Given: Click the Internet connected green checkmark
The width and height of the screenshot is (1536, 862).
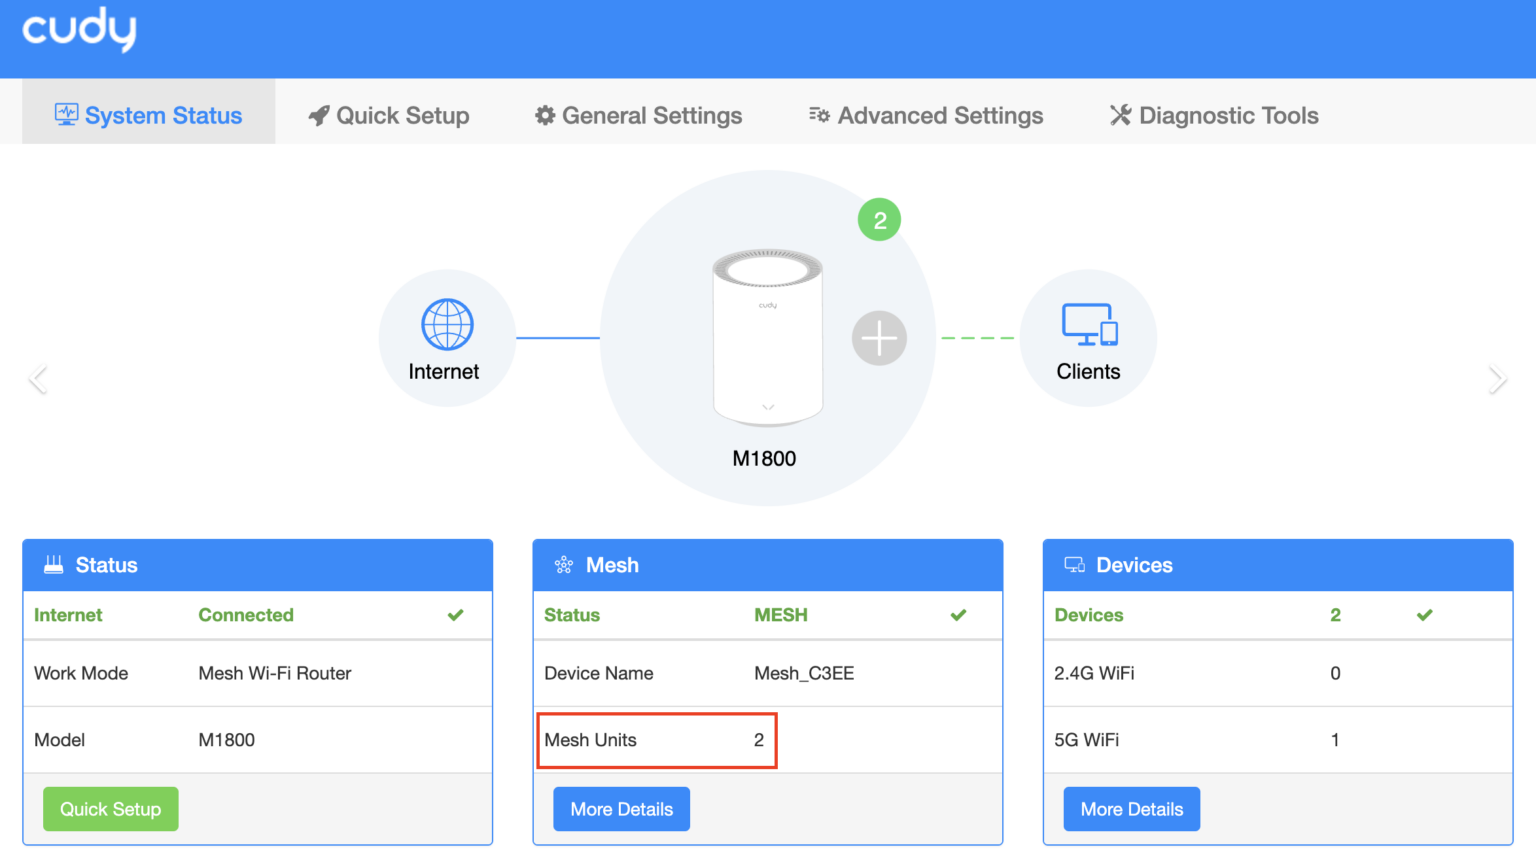Looking at the screenshot, I should (456, 615).
